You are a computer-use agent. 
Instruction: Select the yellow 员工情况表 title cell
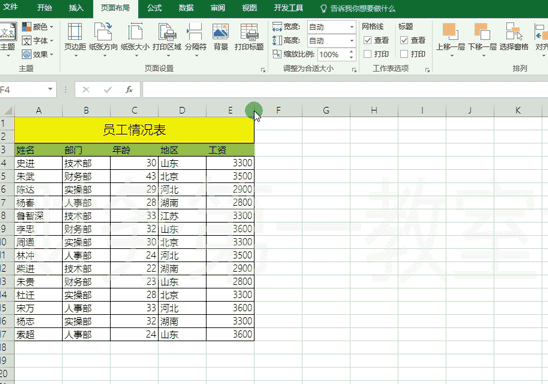point(134,130)
